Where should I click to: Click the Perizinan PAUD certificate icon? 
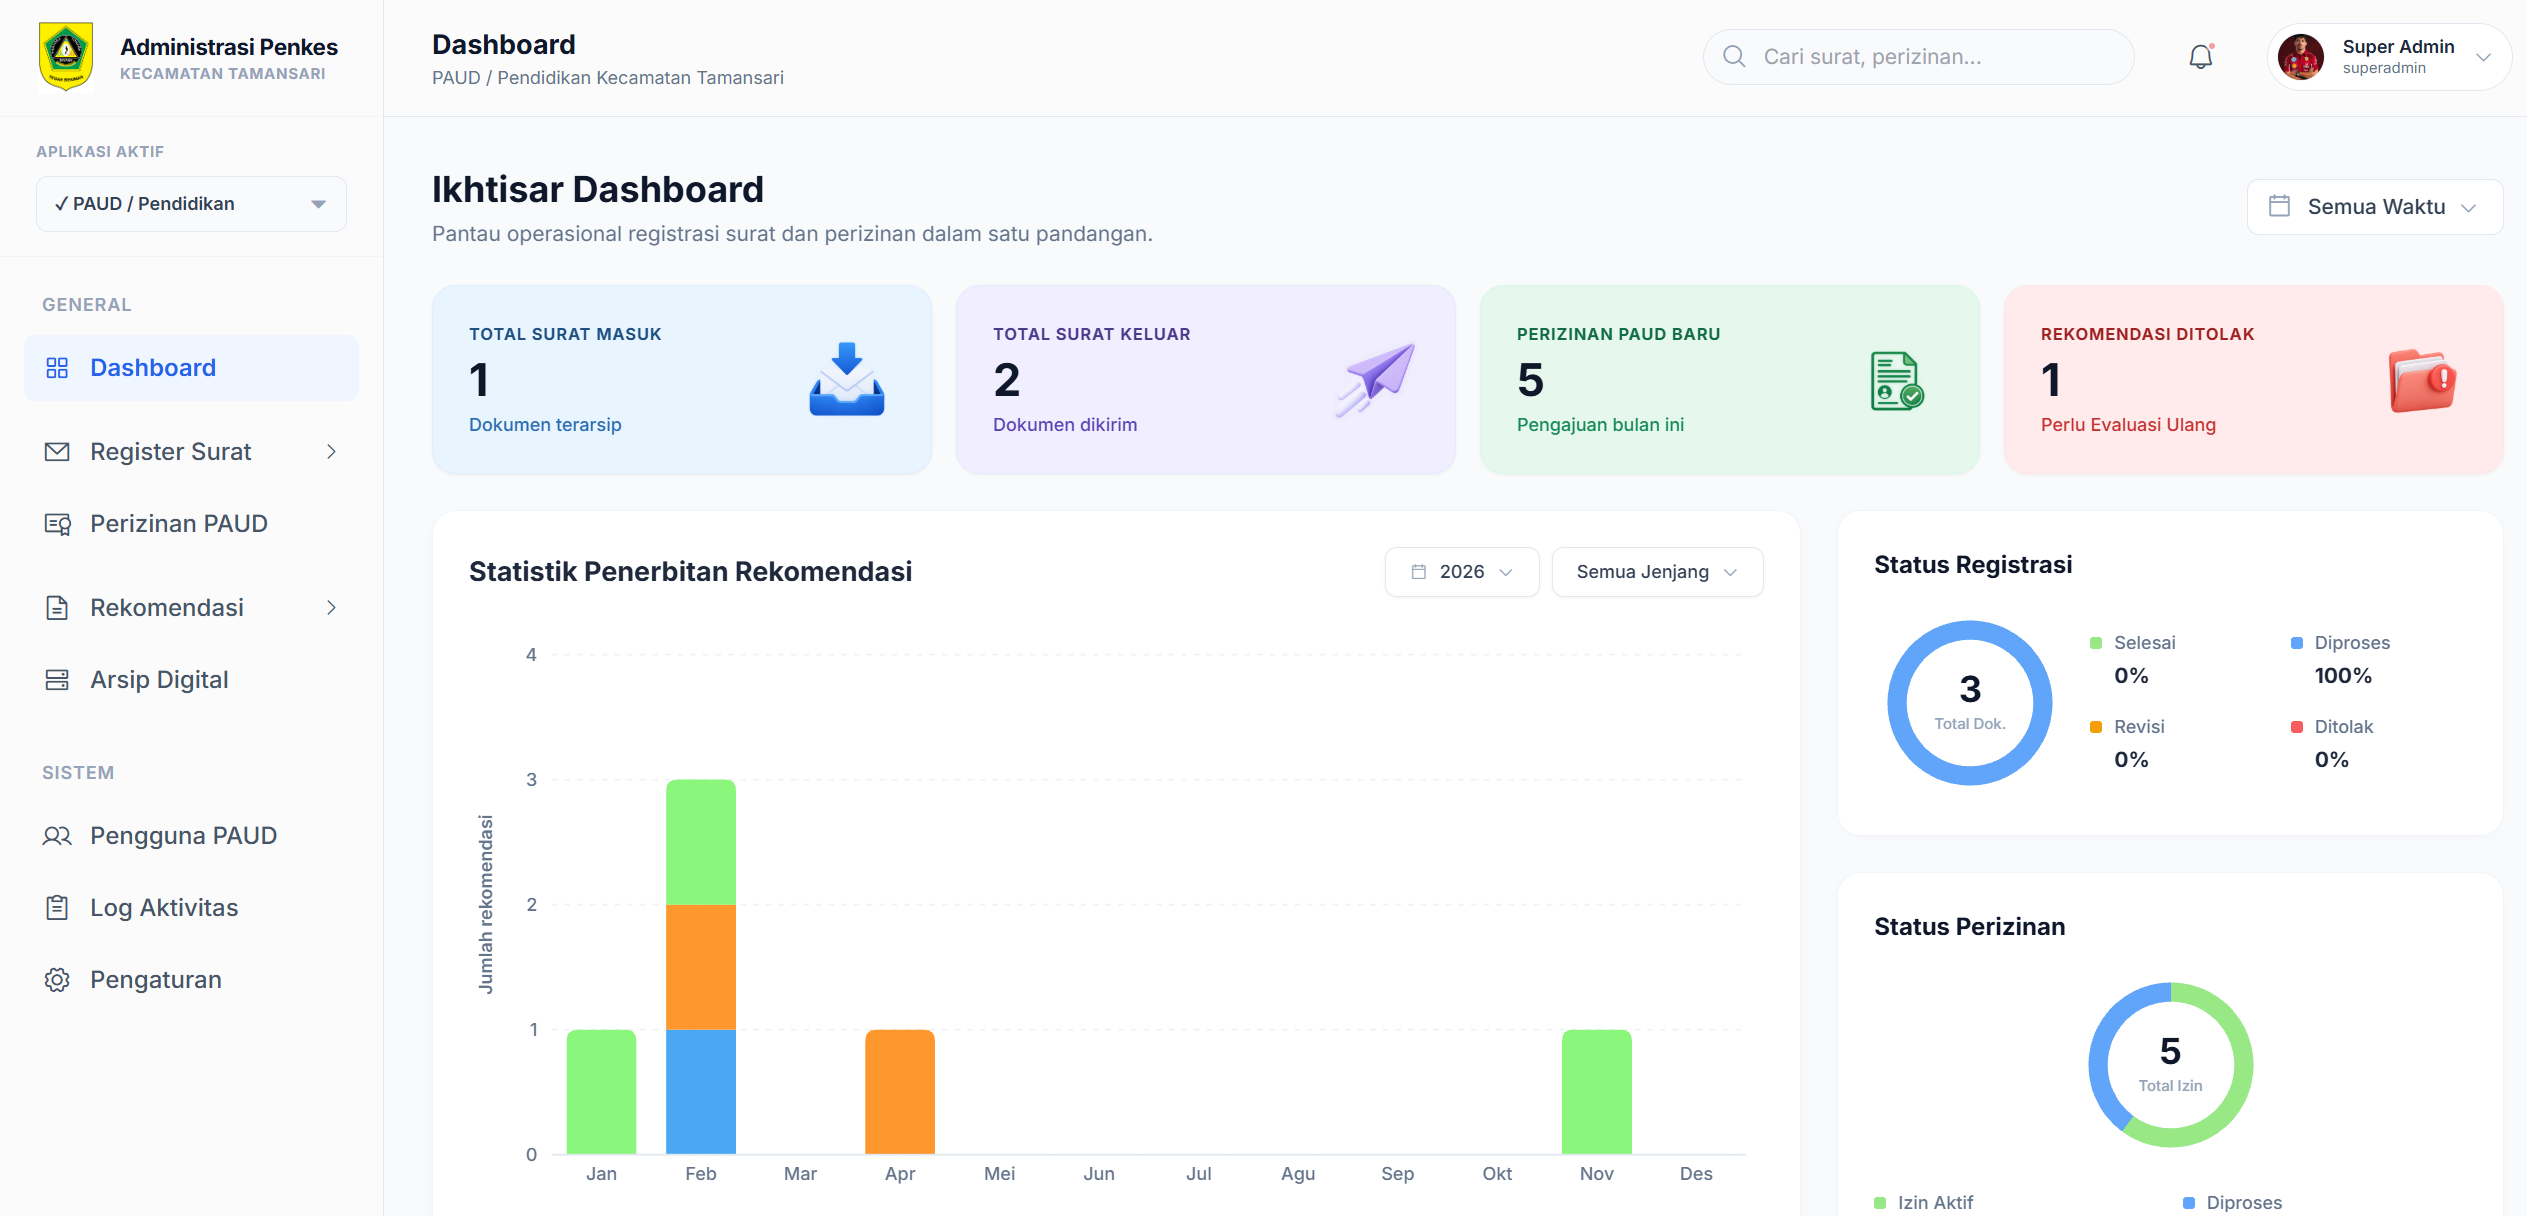pyautogui.click(x=57, y=524)
